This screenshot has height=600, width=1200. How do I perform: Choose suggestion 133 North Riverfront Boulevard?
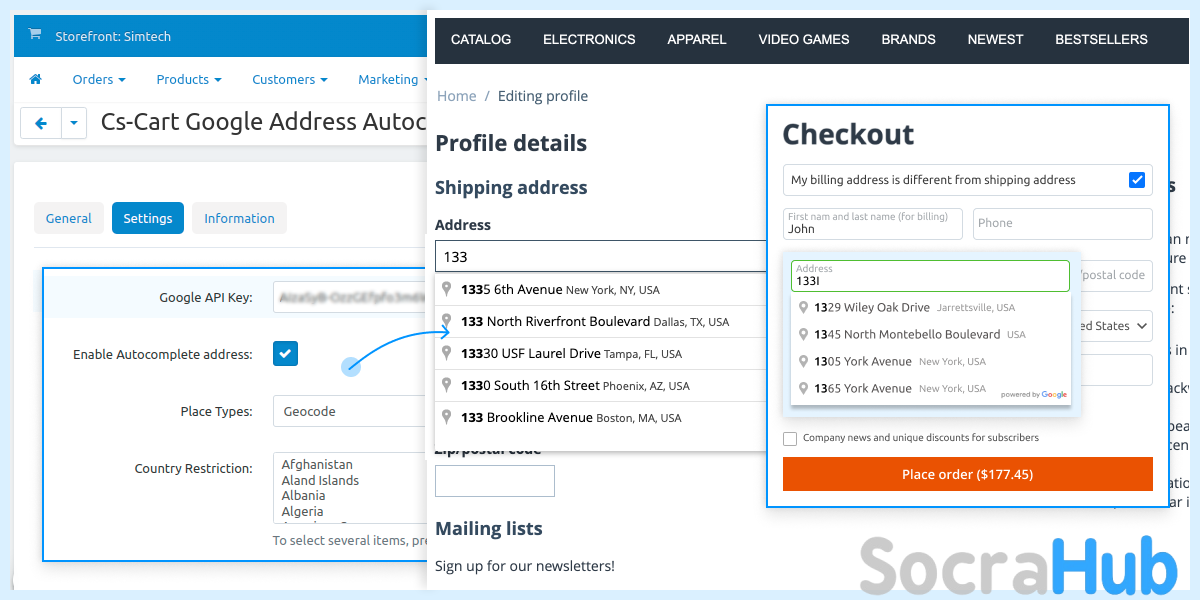click(601, 322)
